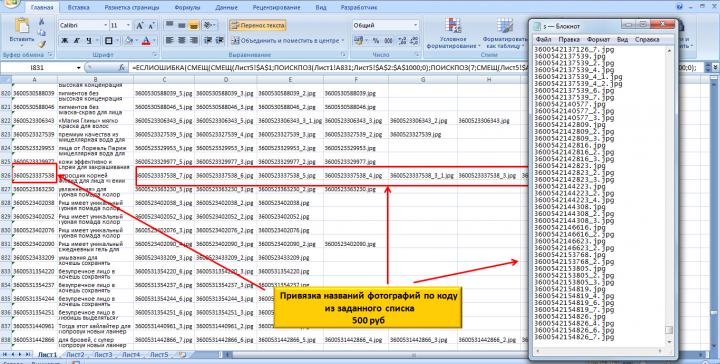Click the Office button in Excel

(10, 4)
